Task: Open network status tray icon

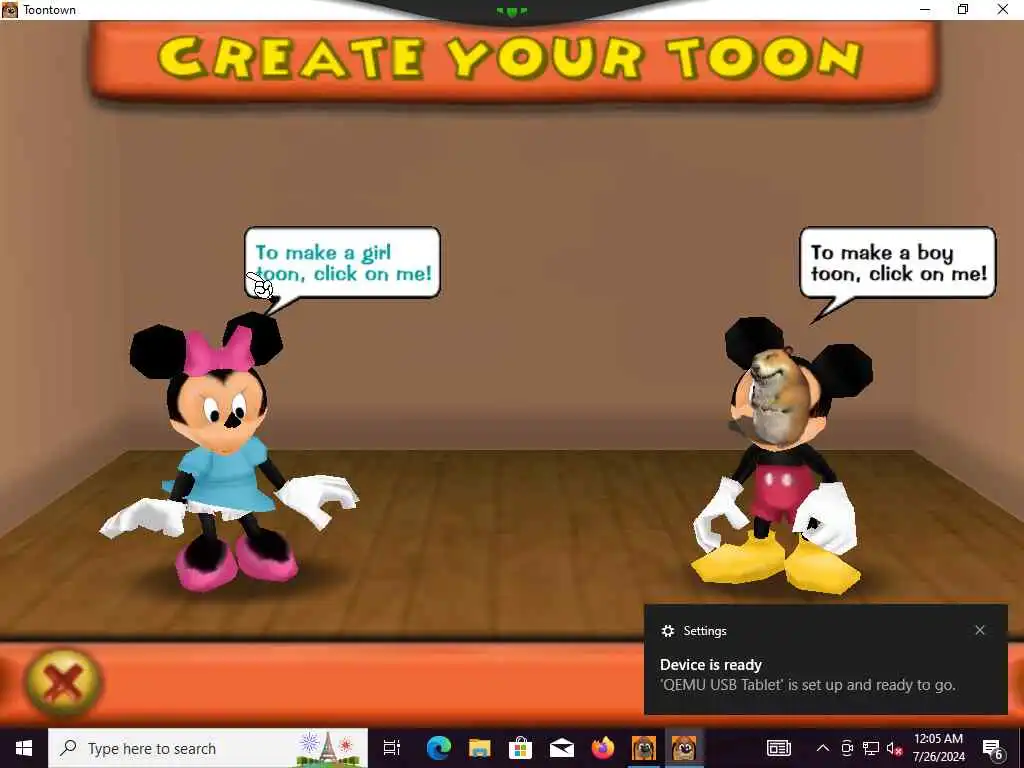Action: tap(871, 748)
